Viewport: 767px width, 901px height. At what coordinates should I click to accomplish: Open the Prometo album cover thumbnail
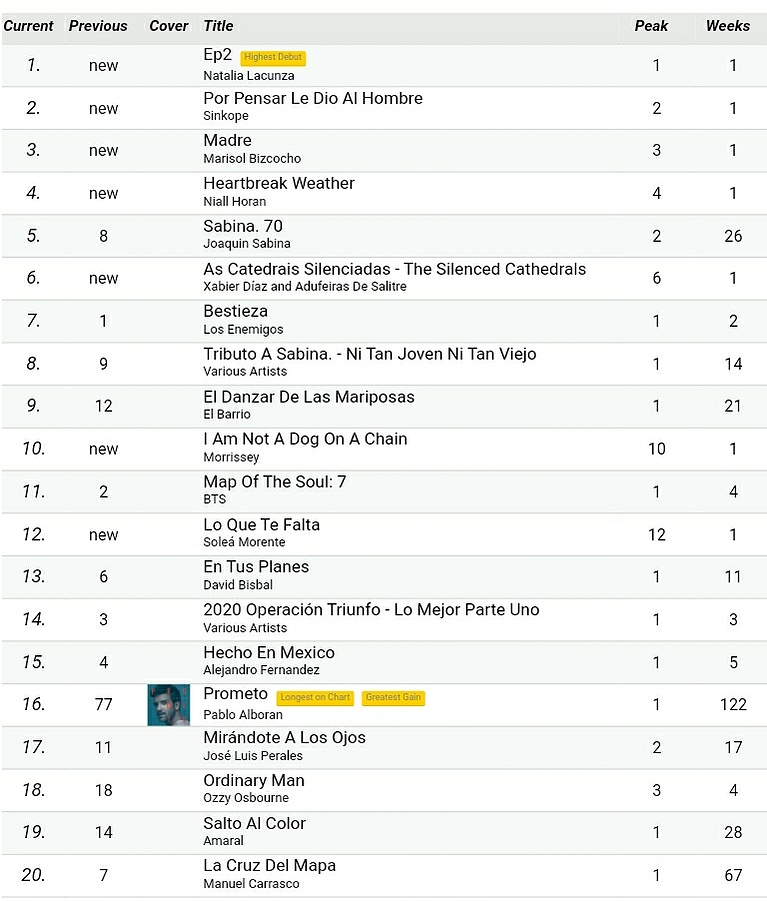coord(168,704)
